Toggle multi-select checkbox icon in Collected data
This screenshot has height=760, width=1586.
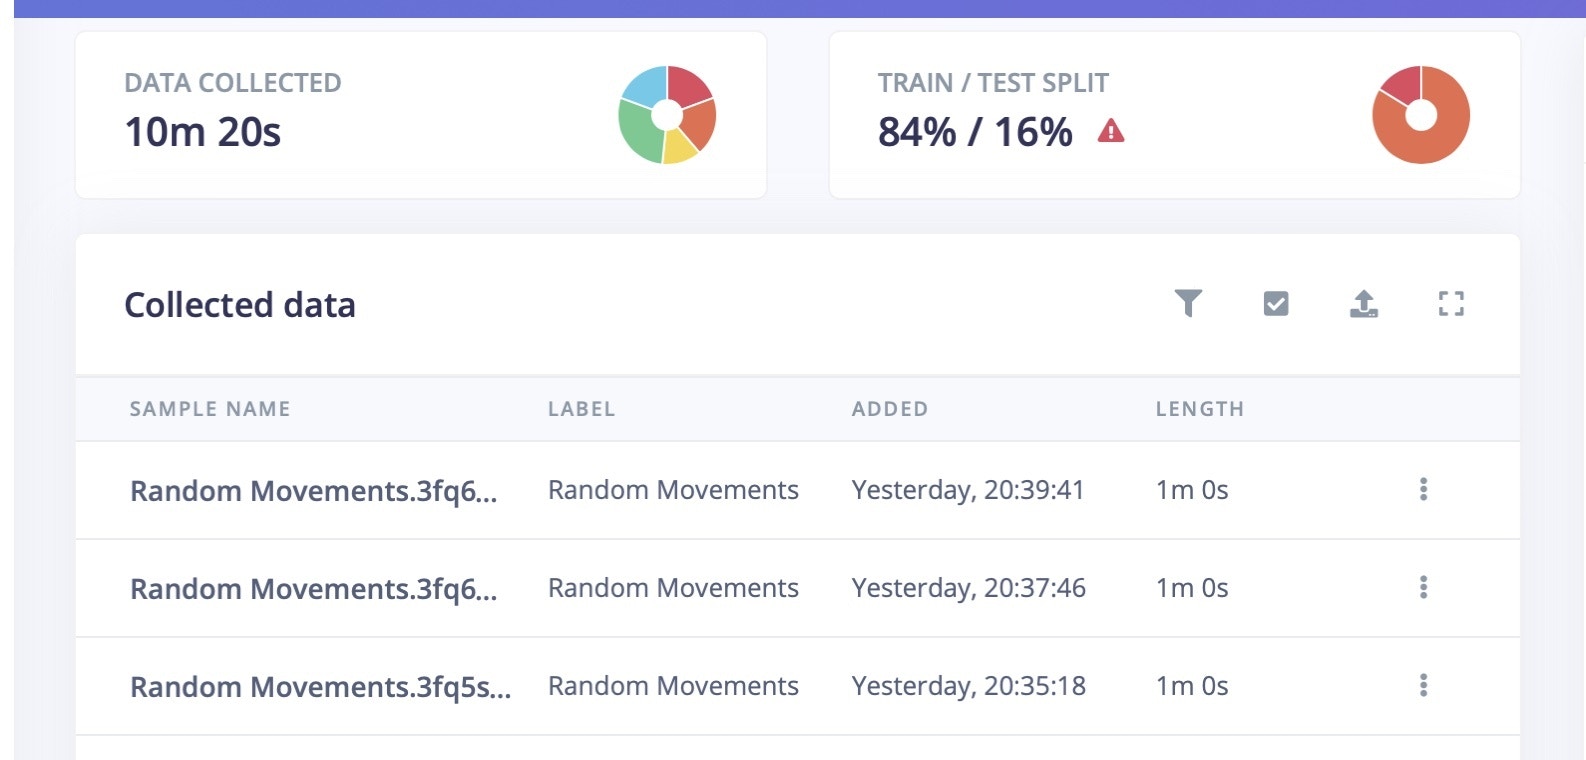point(1276,303)
